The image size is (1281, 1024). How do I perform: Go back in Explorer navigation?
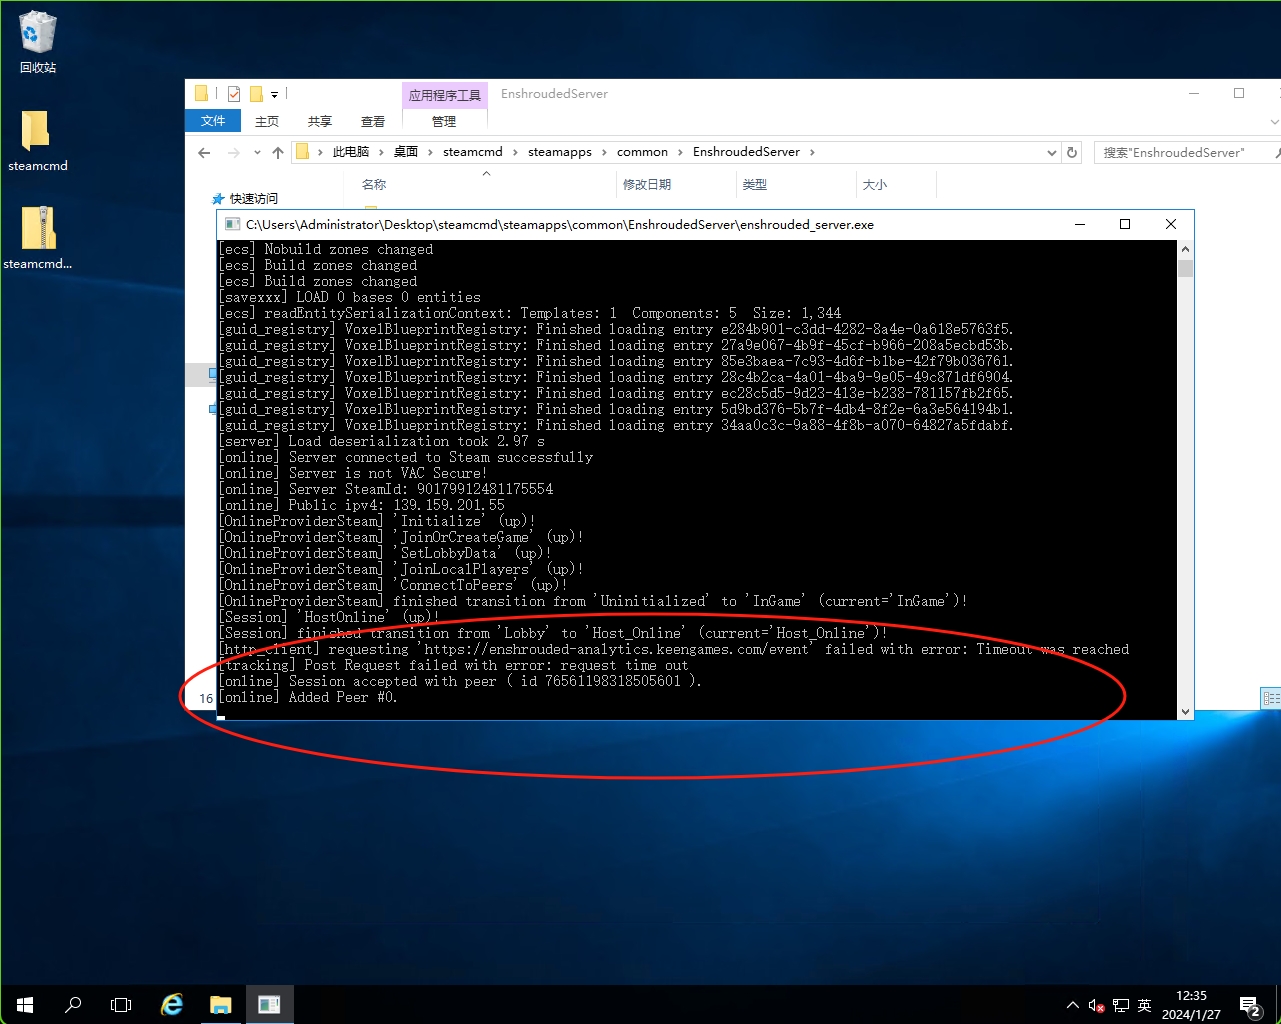tap(204, 152)
